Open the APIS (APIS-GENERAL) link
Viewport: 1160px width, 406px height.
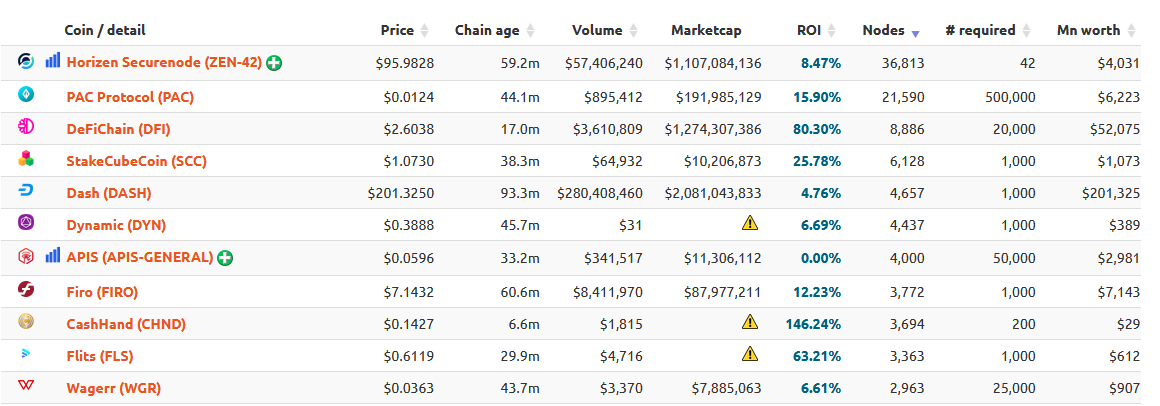(140, 257)
